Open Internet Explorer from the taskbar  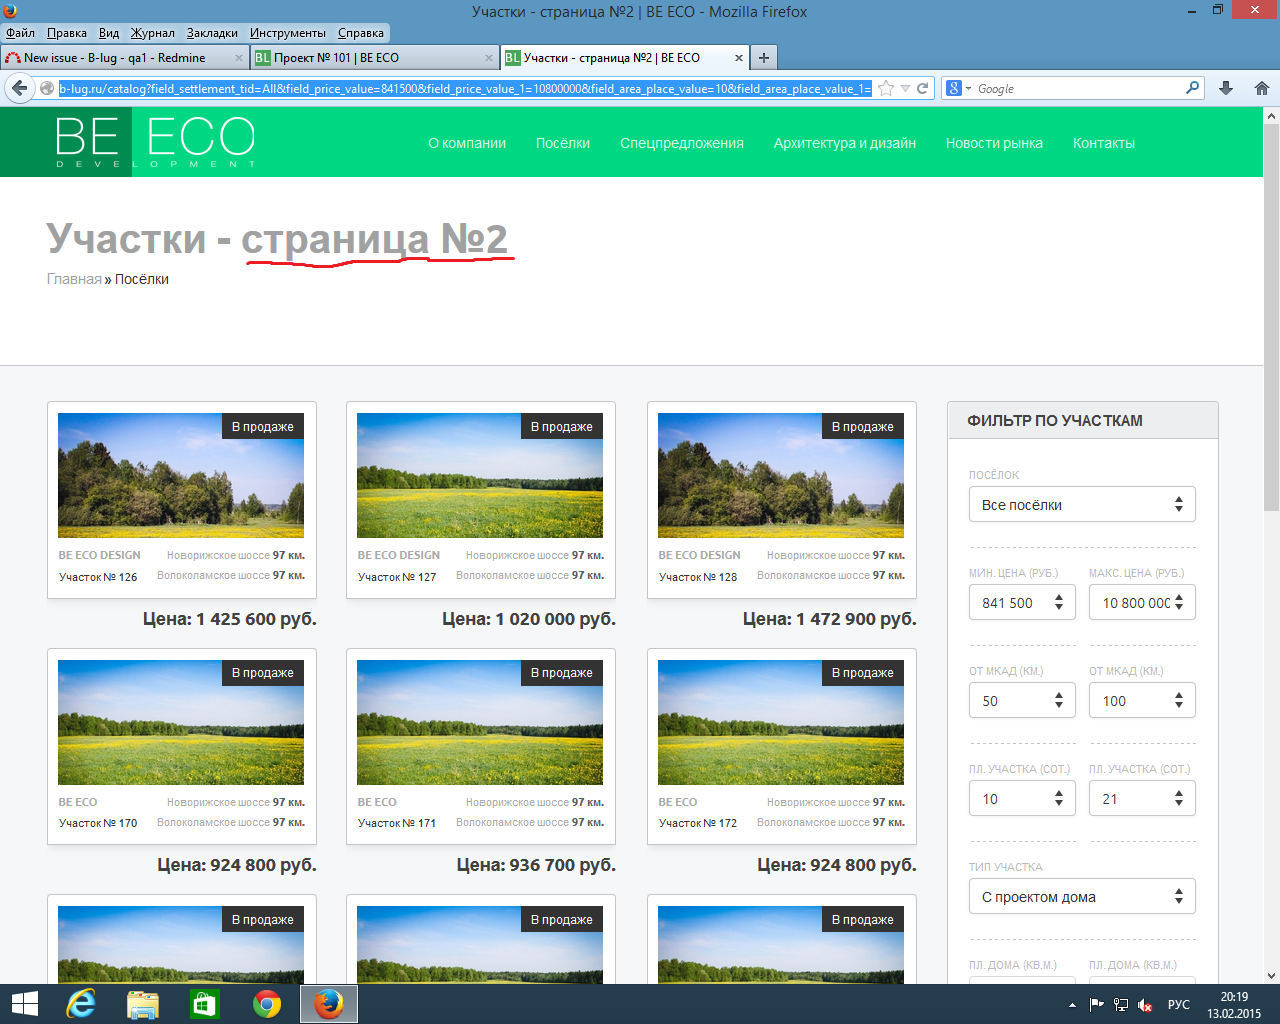point(80,1004)
